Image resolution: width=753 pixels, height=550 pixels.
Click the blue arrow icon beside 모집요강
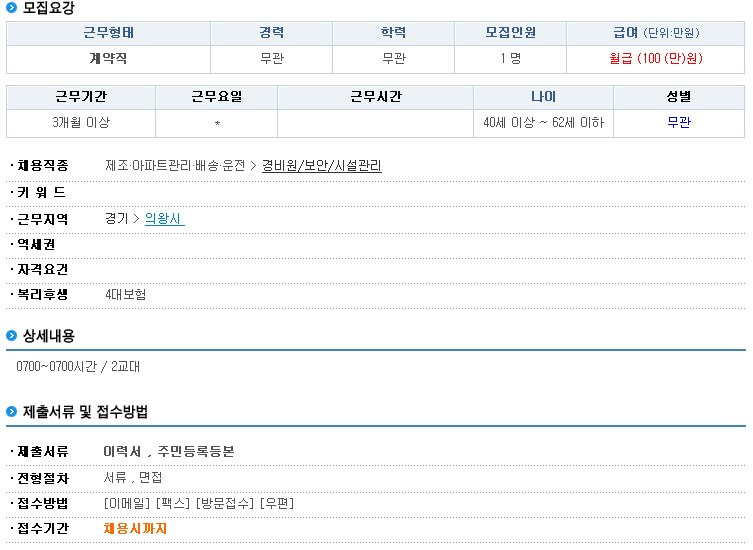click(x=12, y=7)
